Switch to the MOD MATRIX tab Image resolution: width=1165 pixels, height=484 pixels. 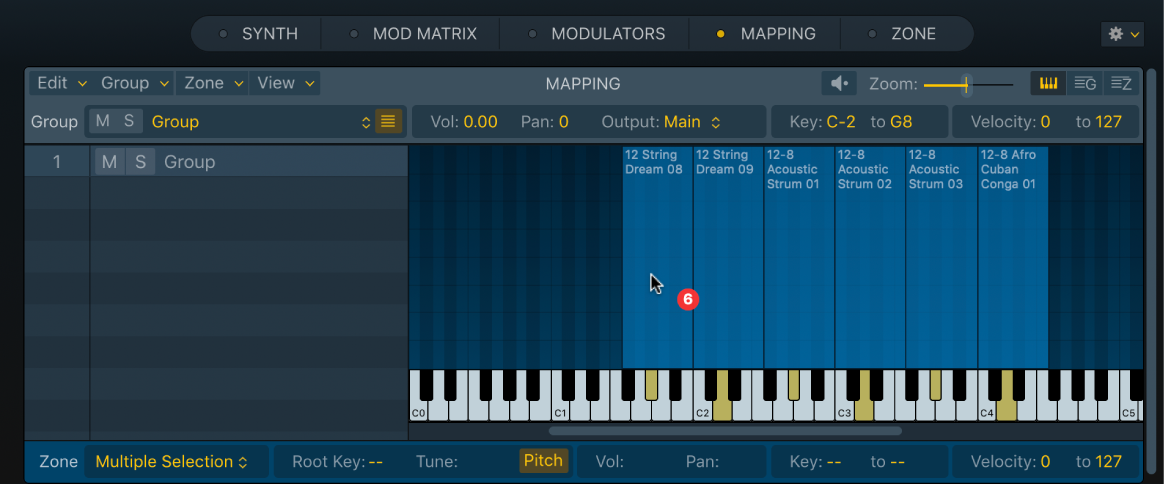(x=424, y=34)
